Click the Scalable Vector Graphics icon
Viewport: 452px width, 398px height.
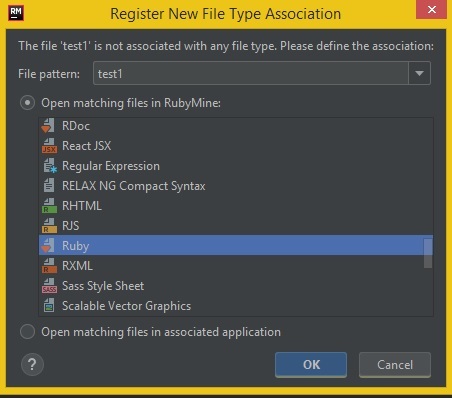(49, 306)
